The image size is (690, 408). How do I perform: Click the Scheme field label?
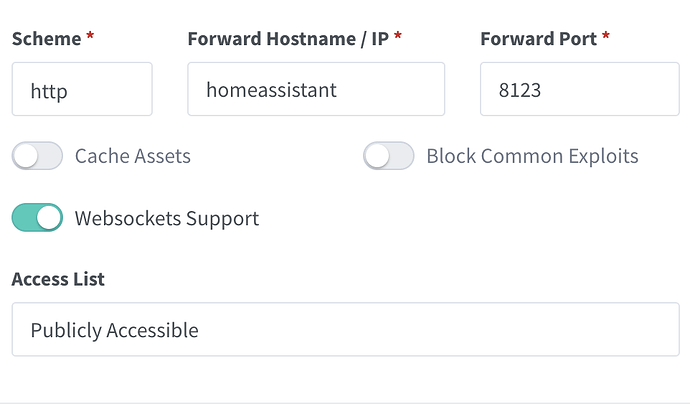pos(46,39)
